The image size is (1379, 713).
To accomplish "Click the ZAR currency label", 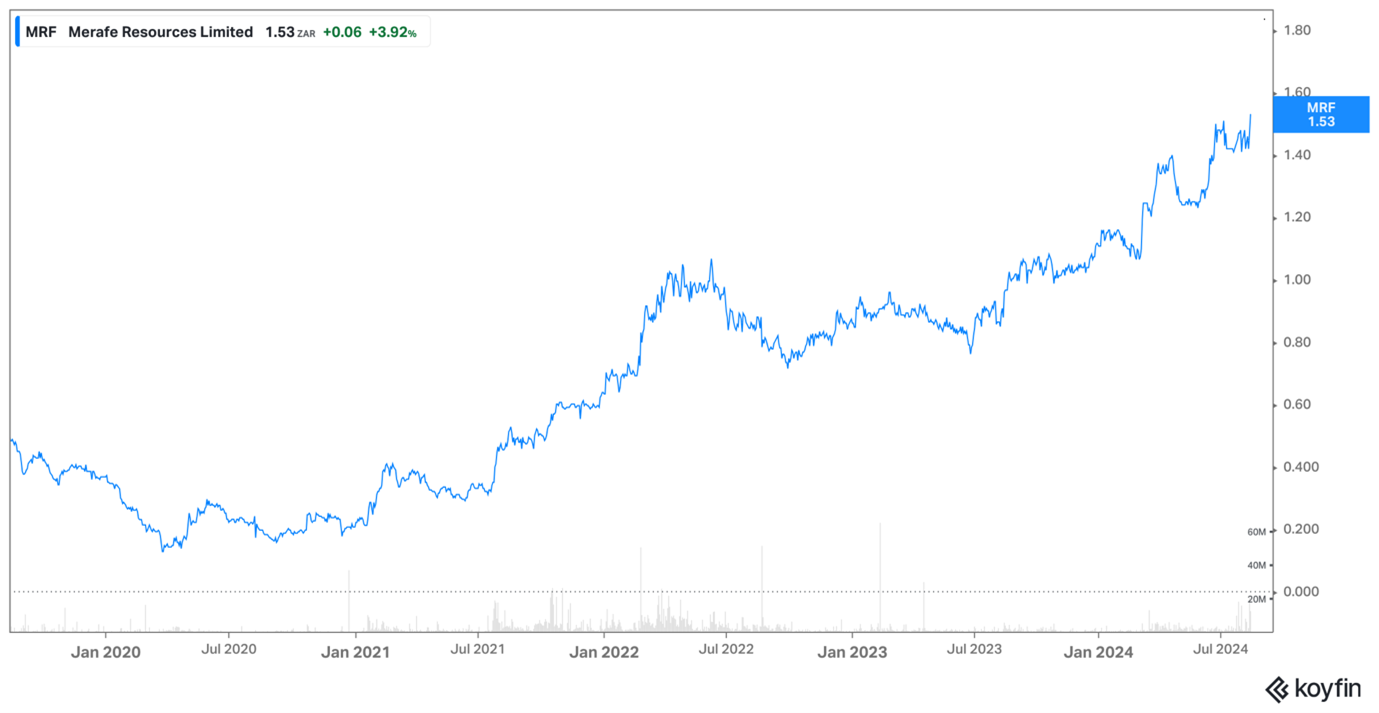I will [x=306, y=34].
